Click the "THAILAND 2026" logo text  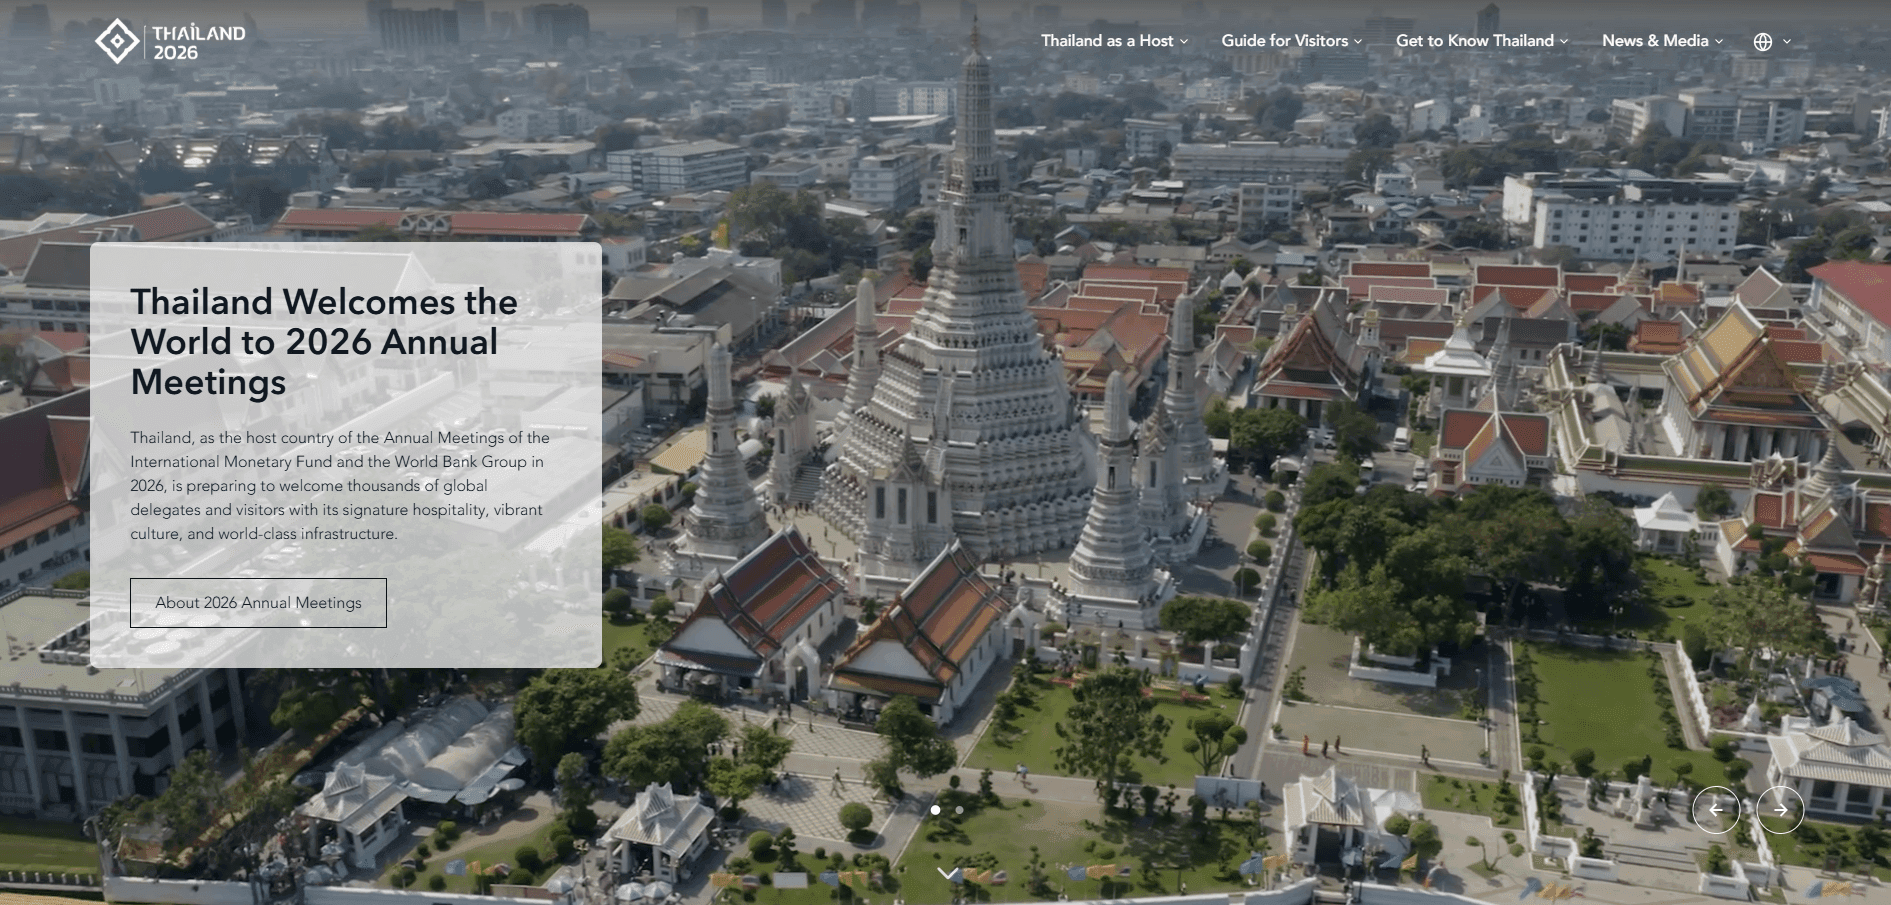pos(198,43)
